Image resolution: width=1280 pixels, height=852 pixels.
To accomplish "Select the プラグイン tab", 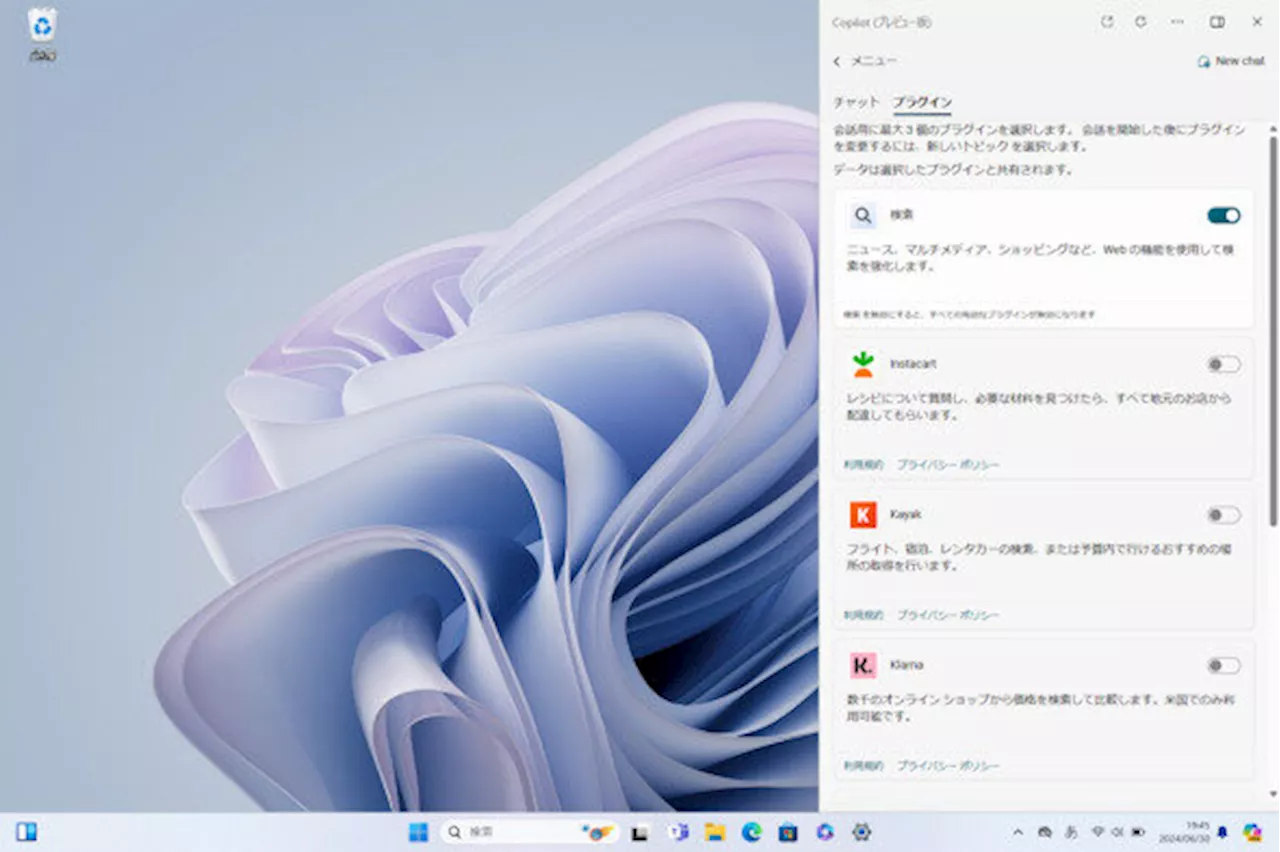I will (922, 102).
